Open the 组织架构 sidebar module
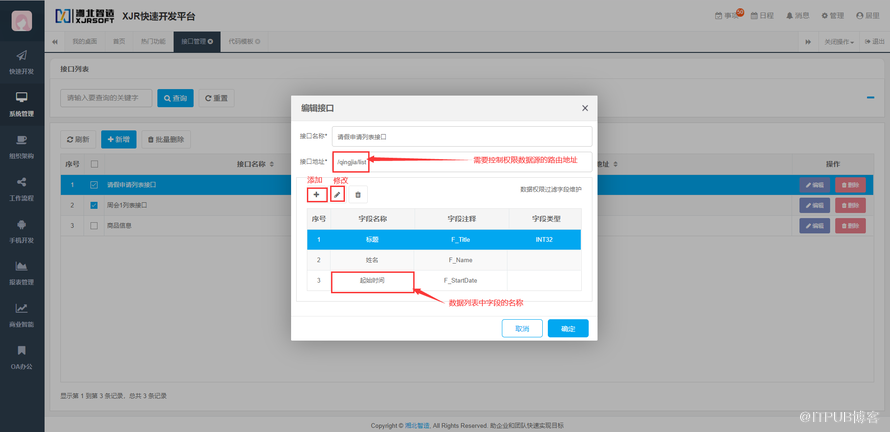Viewport: 890px width, 432px height. click(x=22, y=146)
